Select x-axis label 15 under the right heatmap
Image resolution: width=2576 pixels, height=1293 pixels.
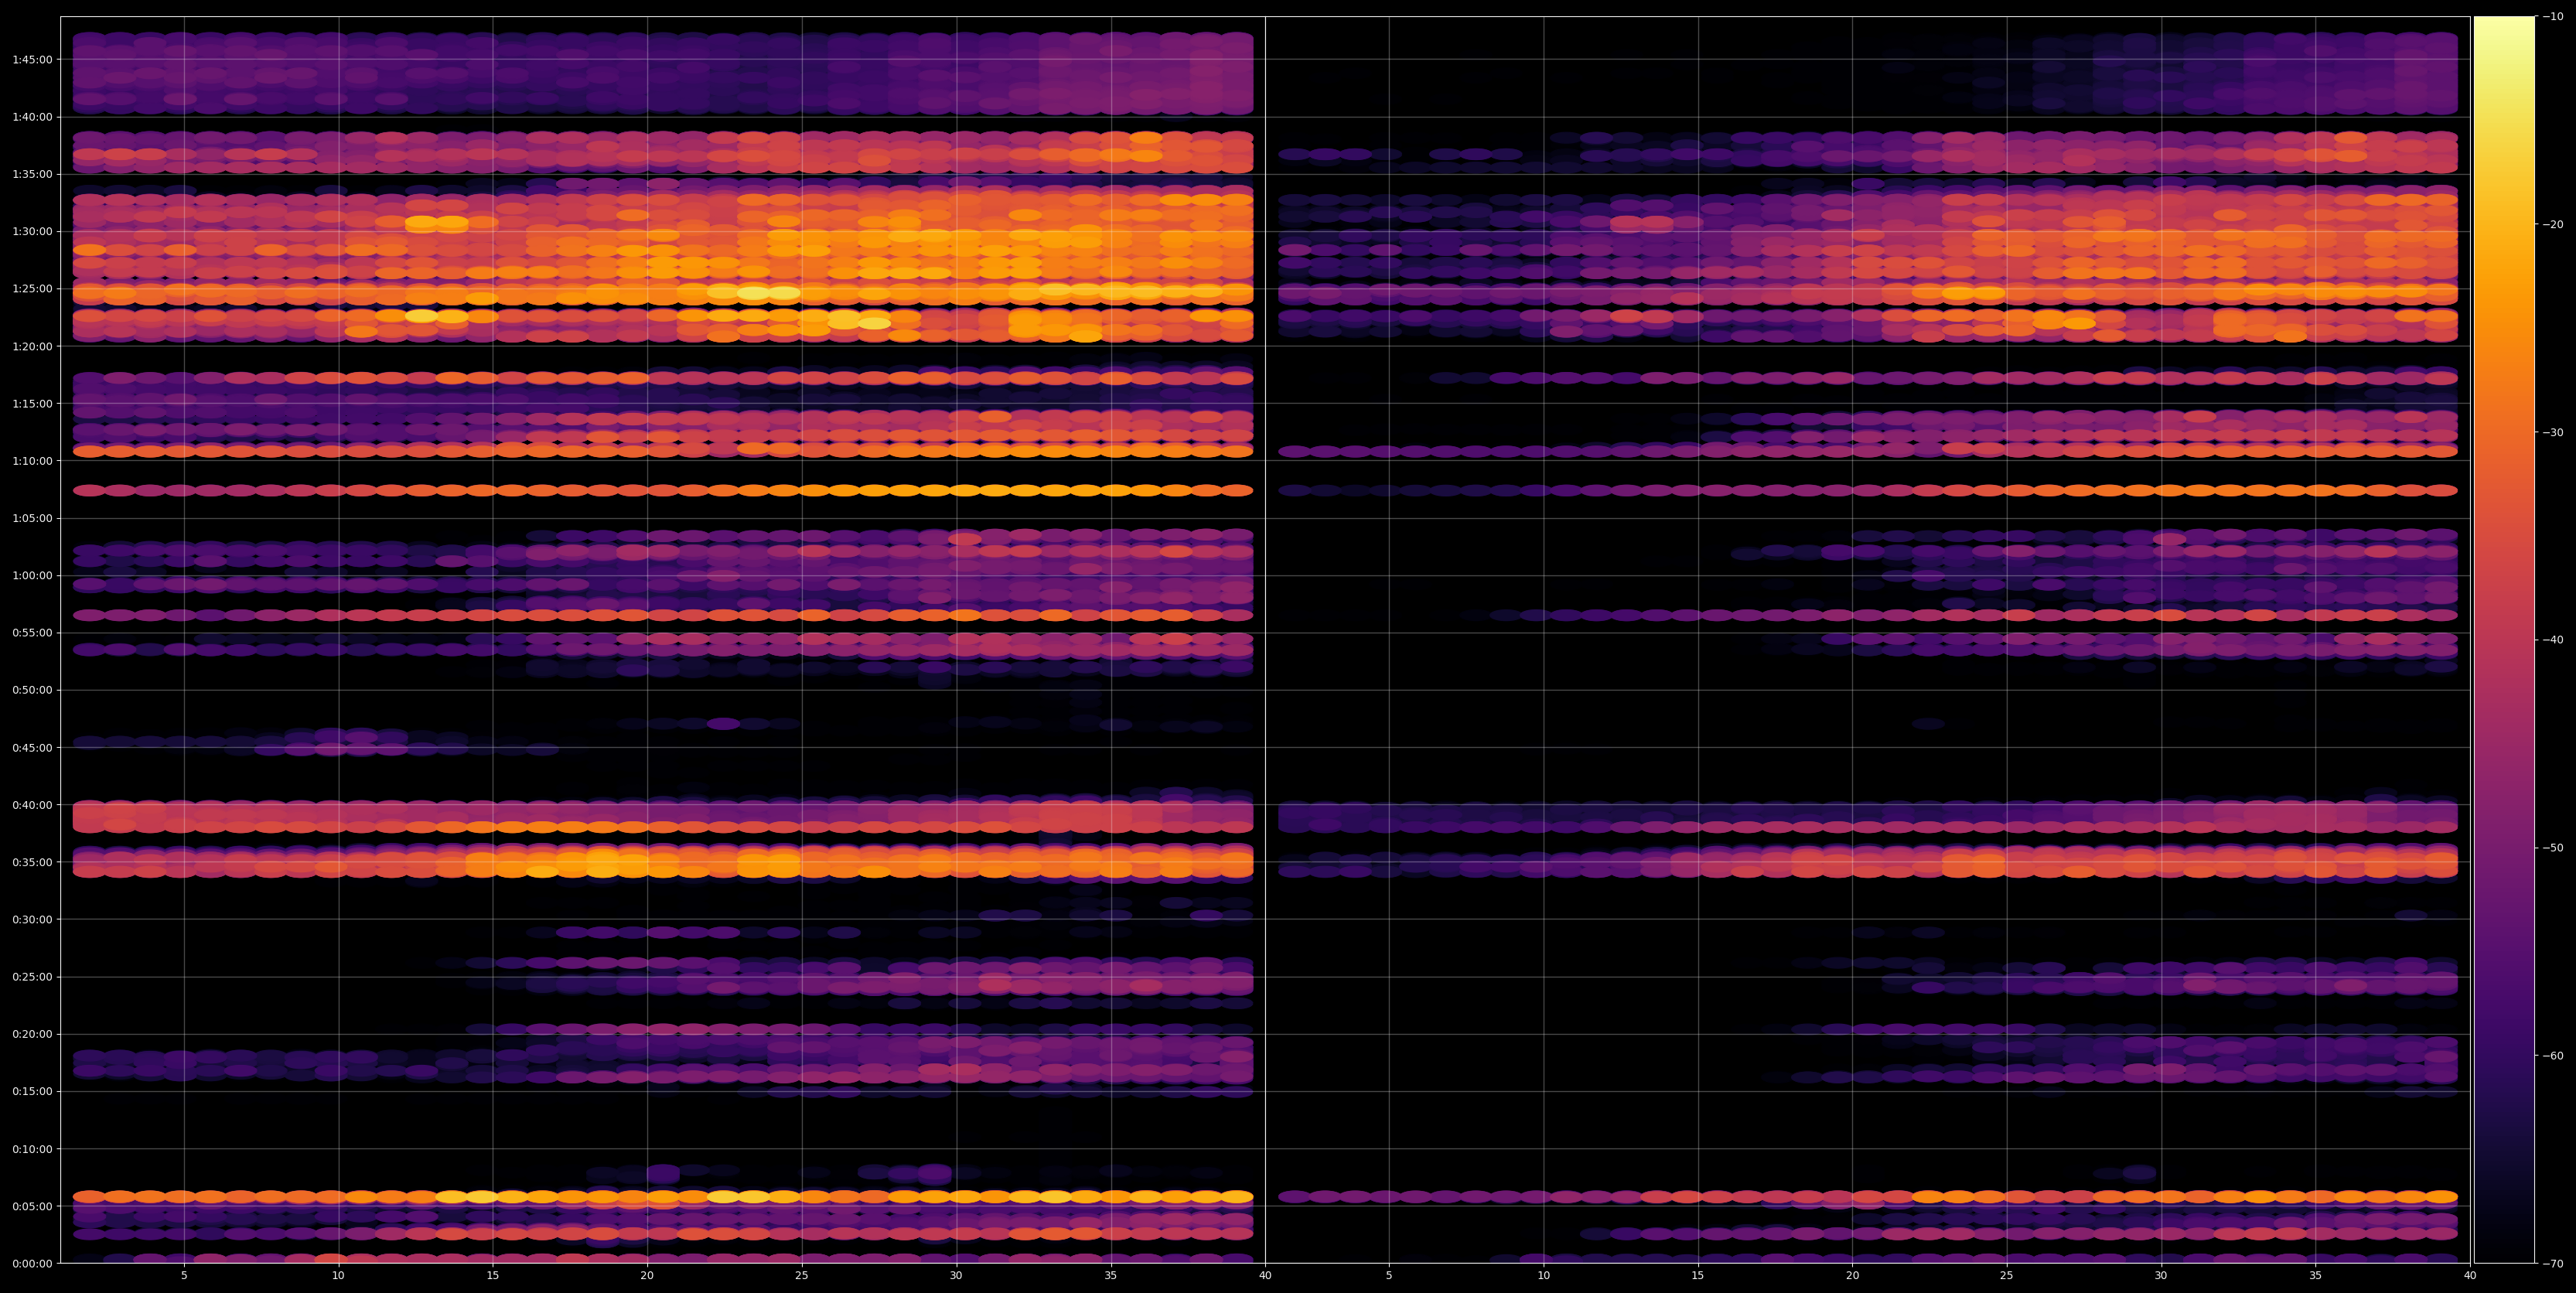click(1698, 1276)
